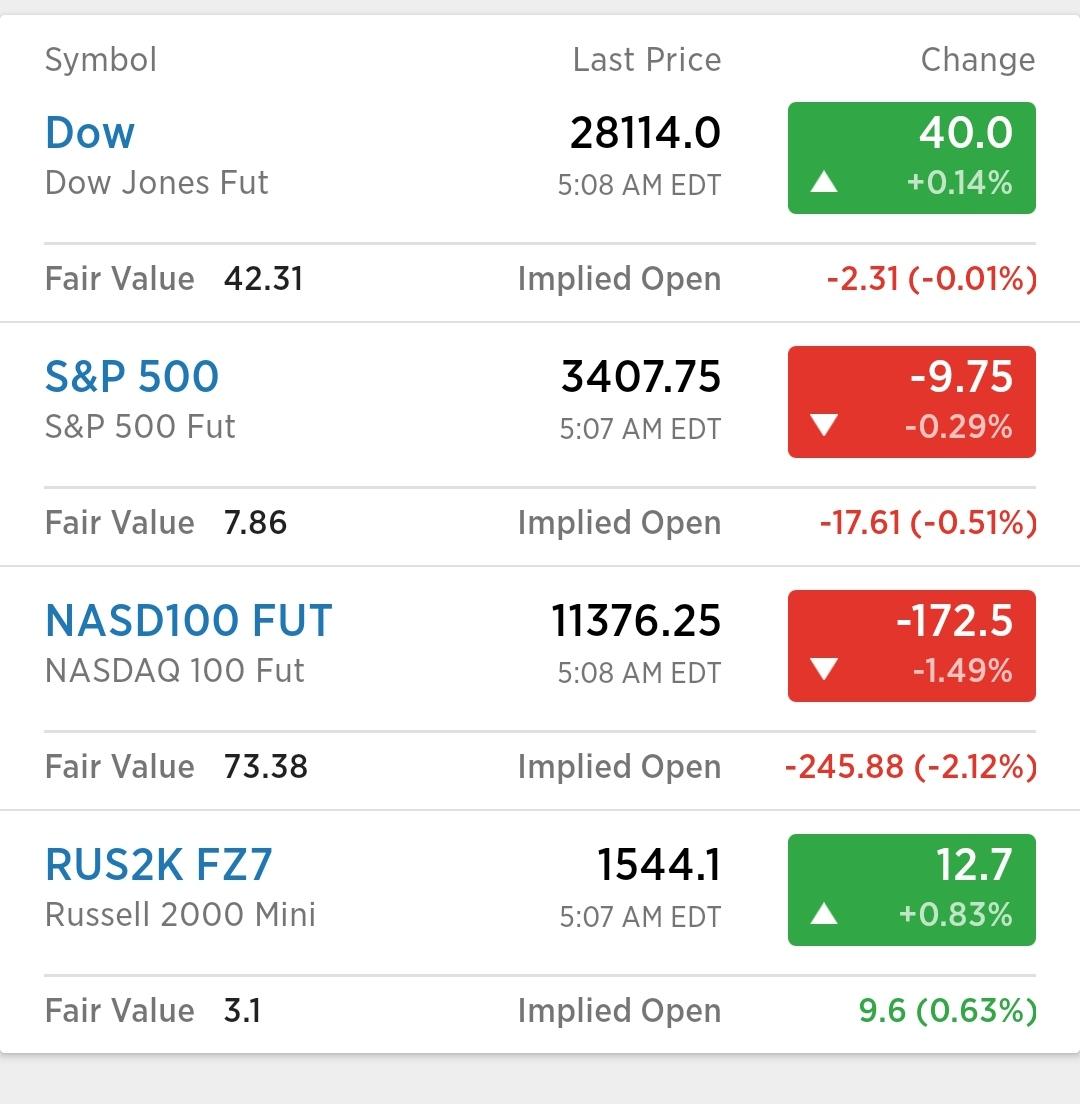1080x1104 pixels.
Task: Click the red NASDAQ change box
Action: tap(911, 645)
